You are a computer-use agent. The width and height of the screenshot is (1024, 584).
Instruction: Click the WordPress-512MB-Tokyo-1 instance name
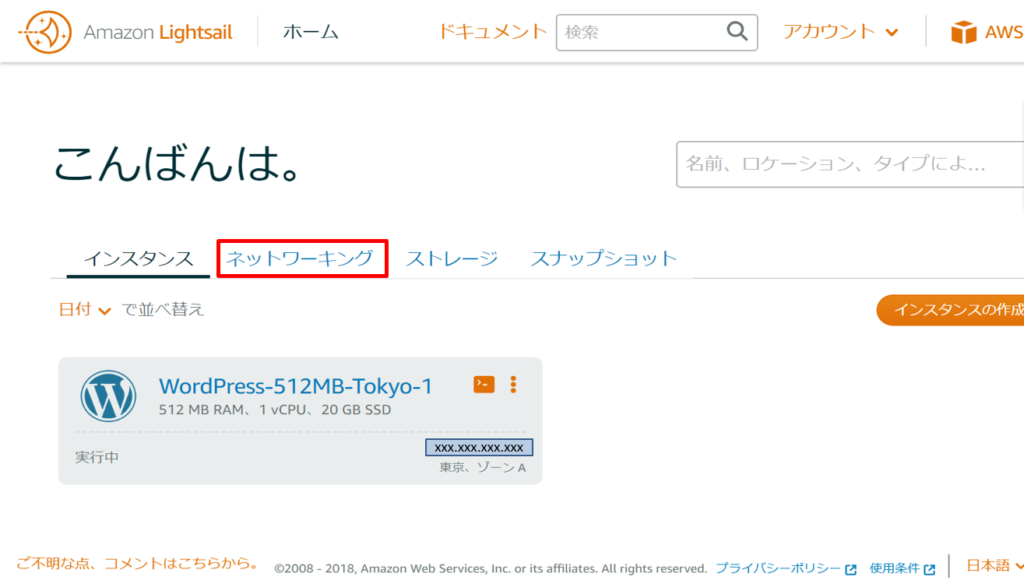click(295, 386)
